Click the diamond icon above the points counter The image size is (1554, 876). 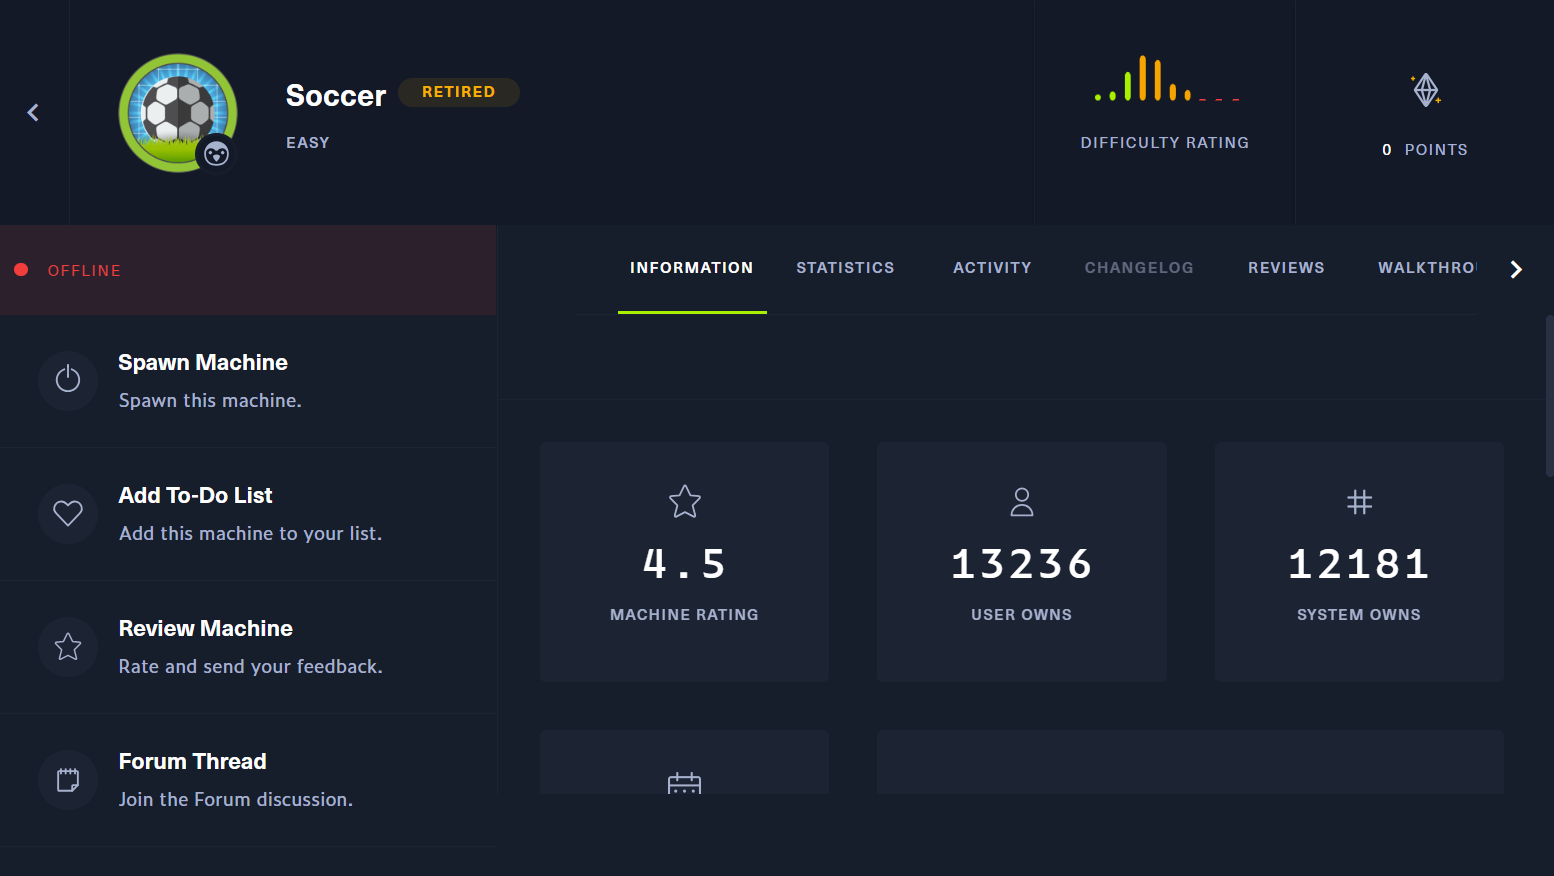tap(1425, 90)
